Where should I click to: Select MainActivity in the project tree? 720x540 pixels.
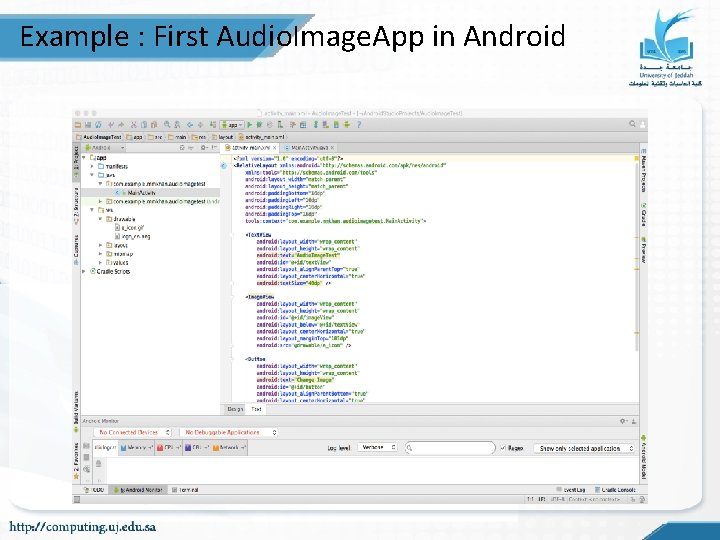tap(141, 193)
